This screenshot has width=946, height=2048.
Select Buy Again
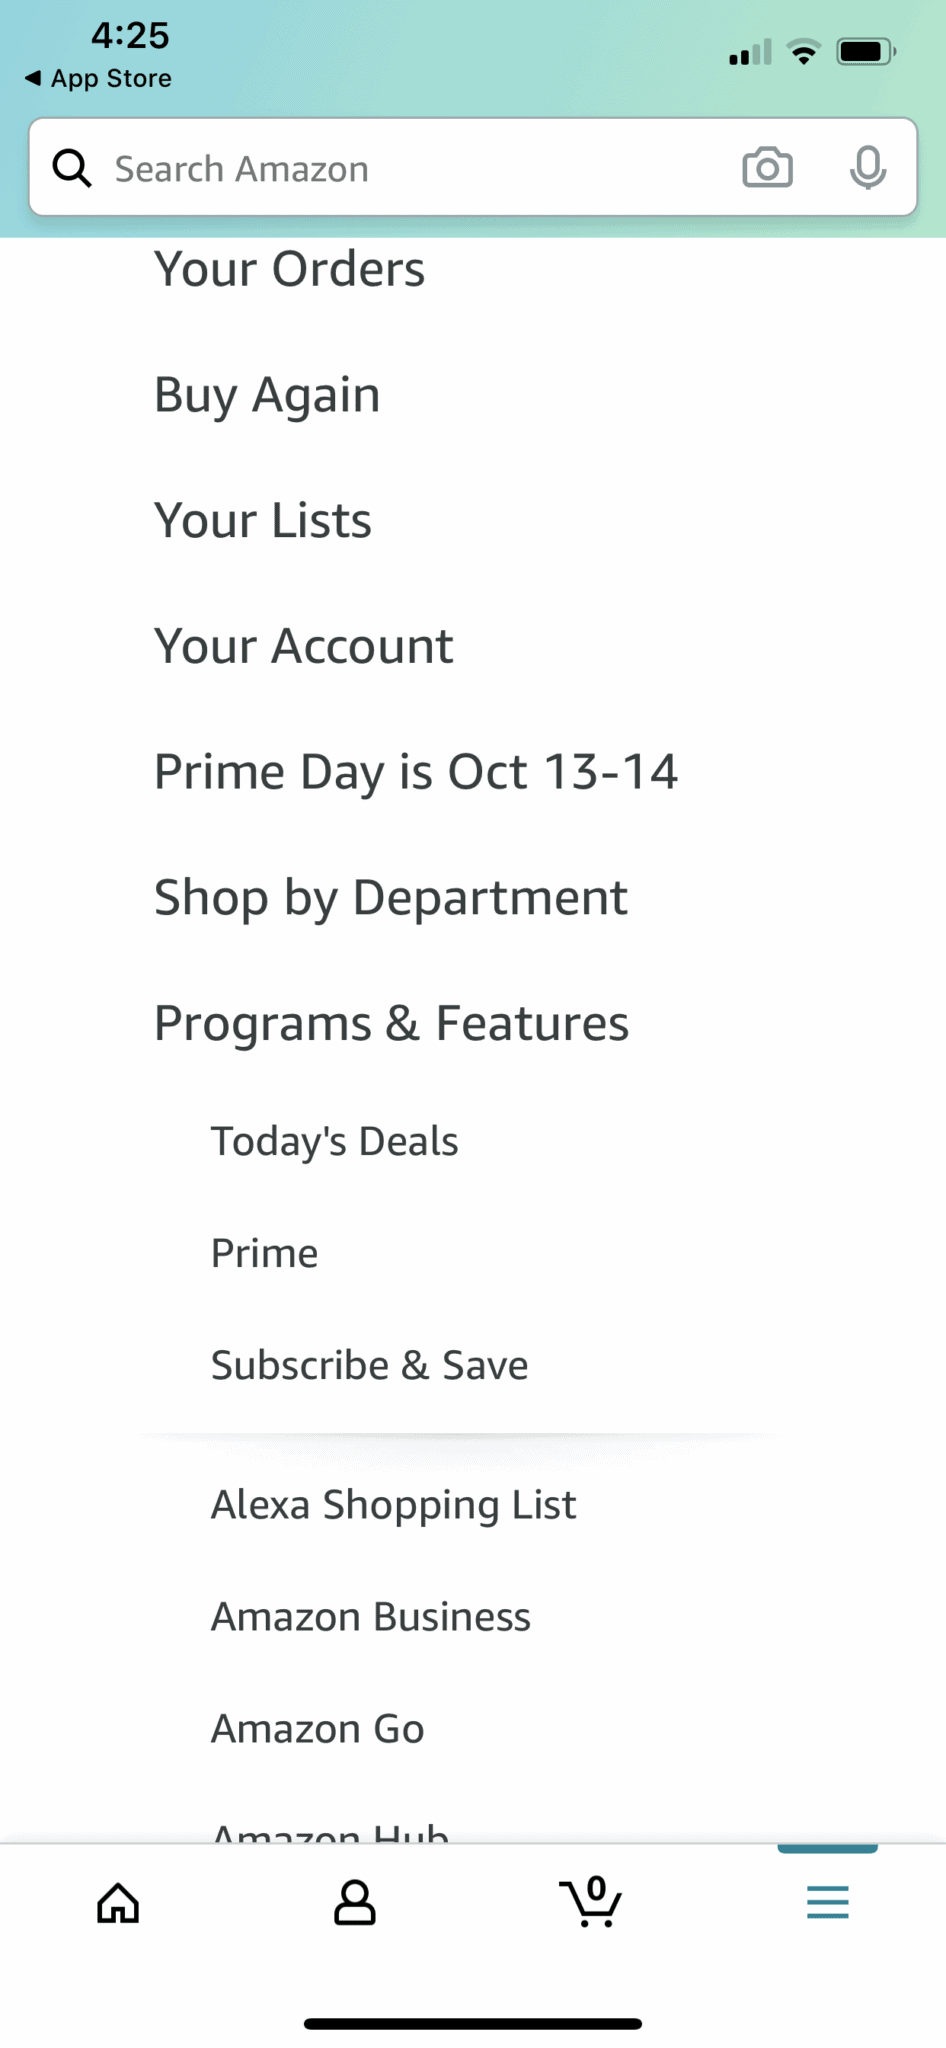pos(267,395)
